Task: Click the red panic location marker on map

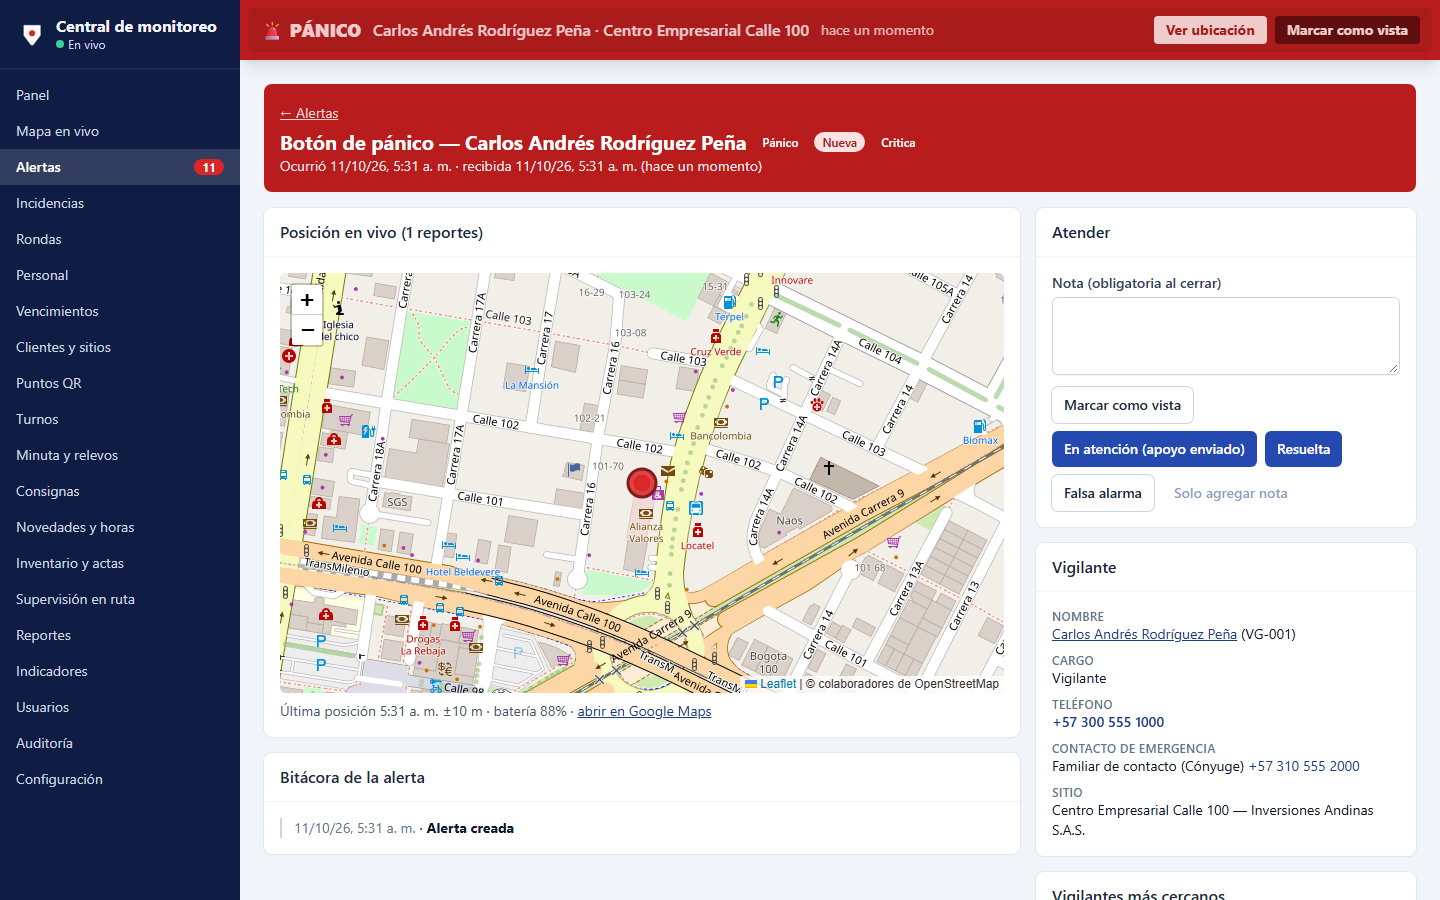Action: (x=641, y=483)
